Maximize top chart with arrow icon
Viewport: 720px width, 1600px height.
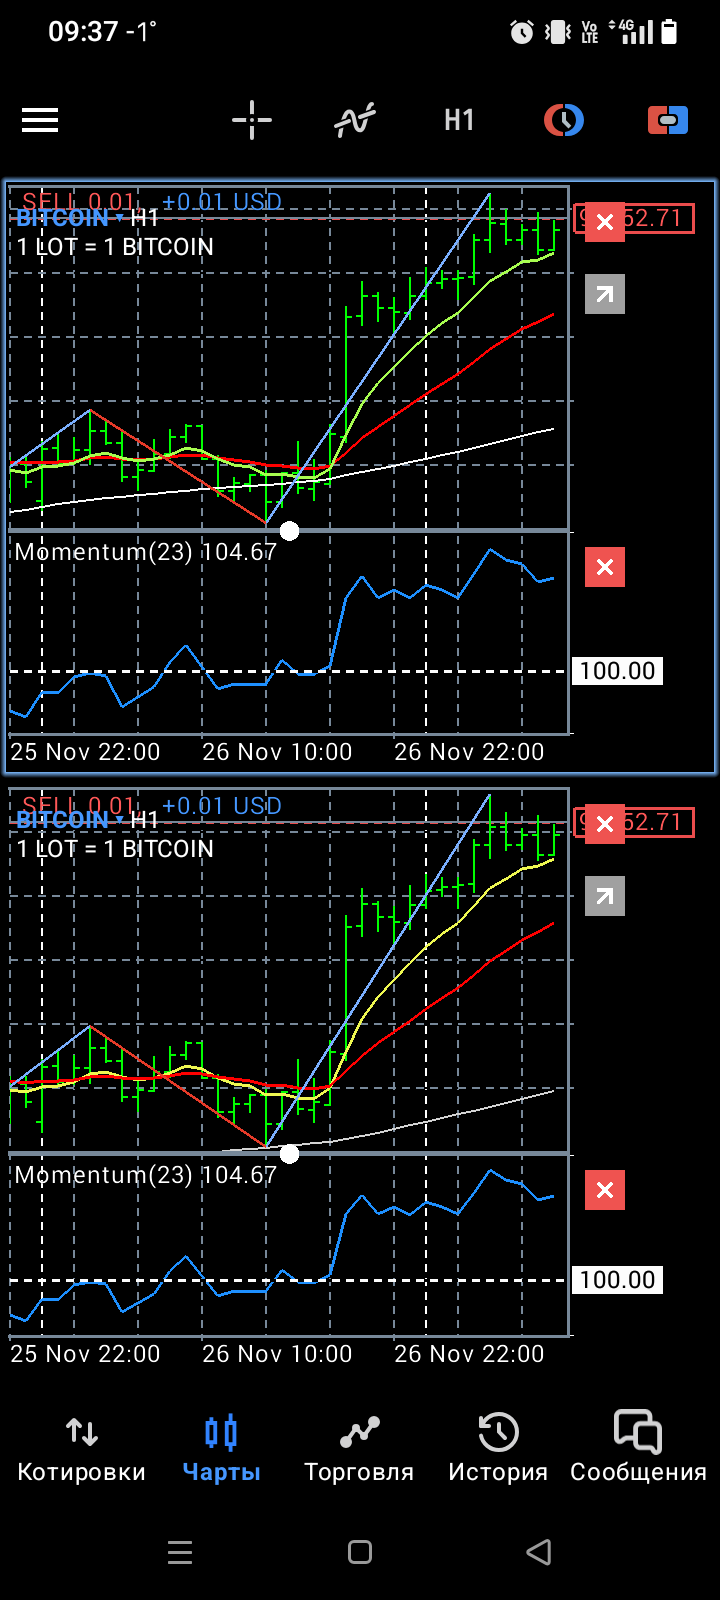605,294
